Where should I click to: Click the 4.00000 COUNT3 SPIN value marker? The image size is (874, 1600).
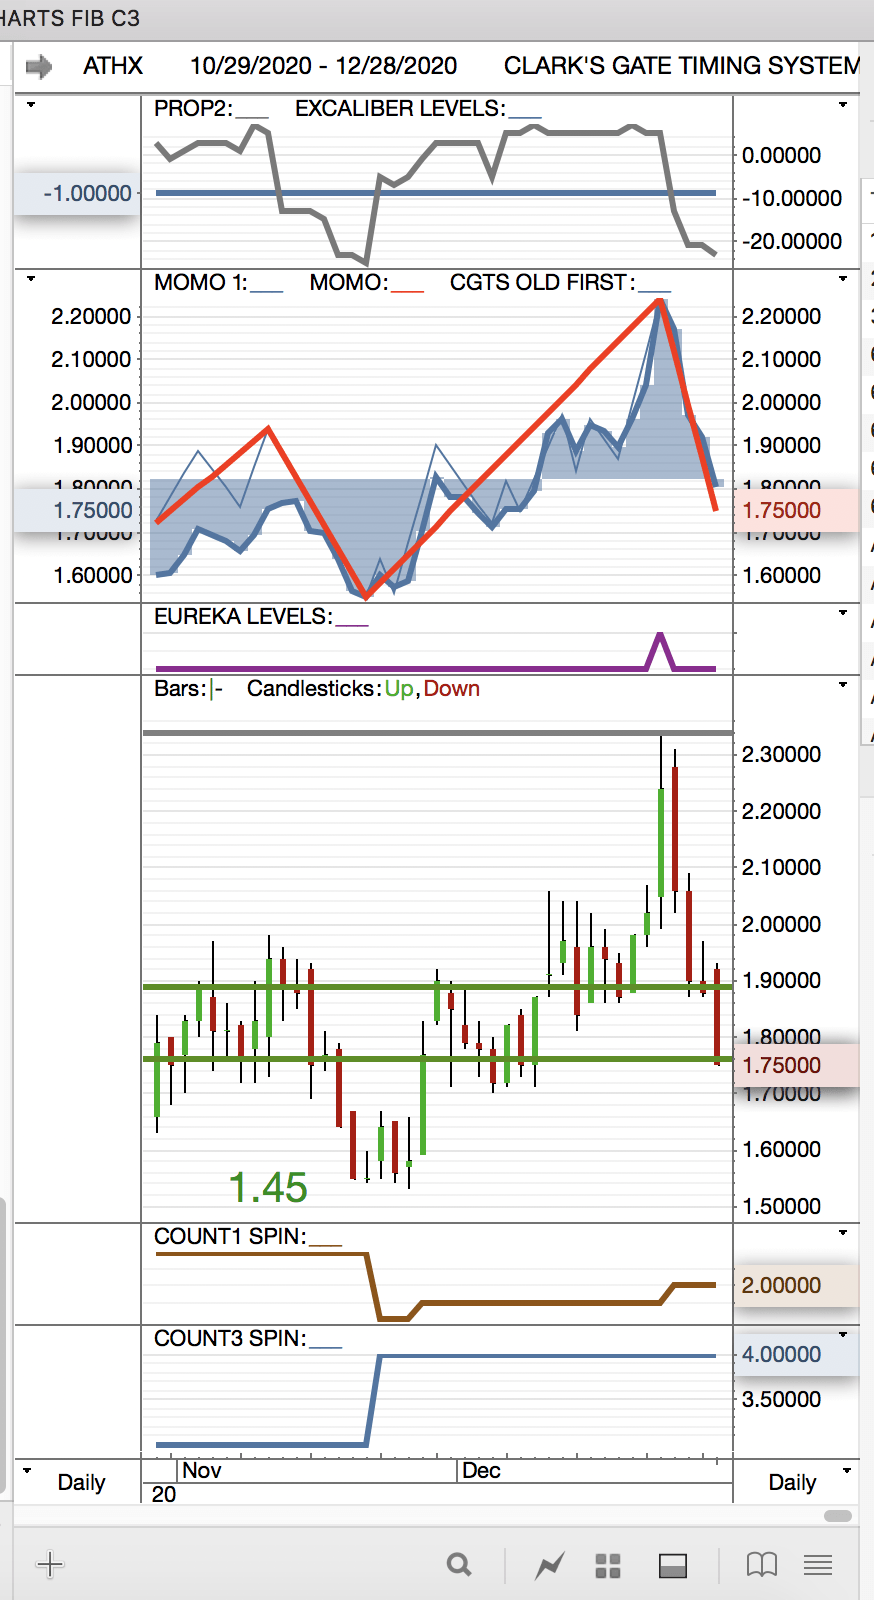[x=796, y=1355]
